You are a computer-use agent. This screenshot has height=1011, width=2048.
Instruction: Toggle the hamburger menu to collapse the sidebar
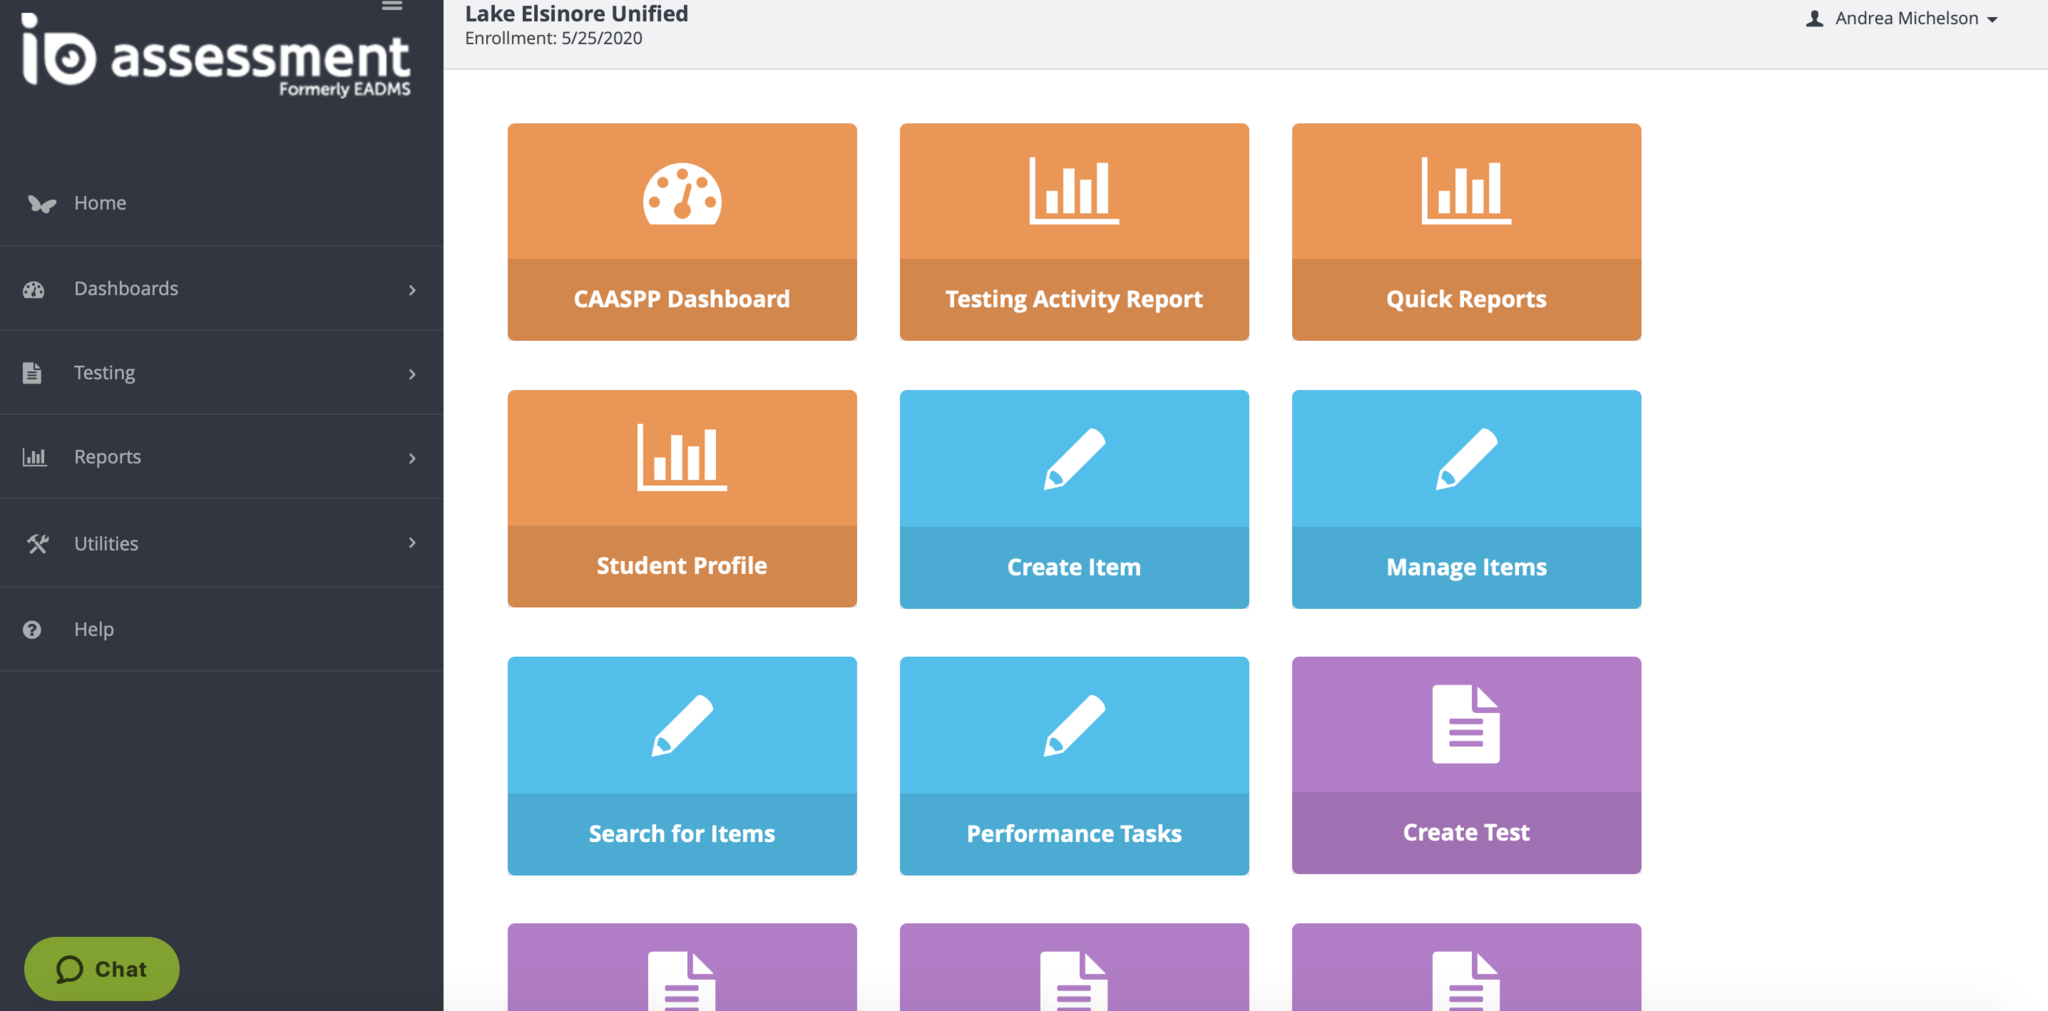pos(392,6)
